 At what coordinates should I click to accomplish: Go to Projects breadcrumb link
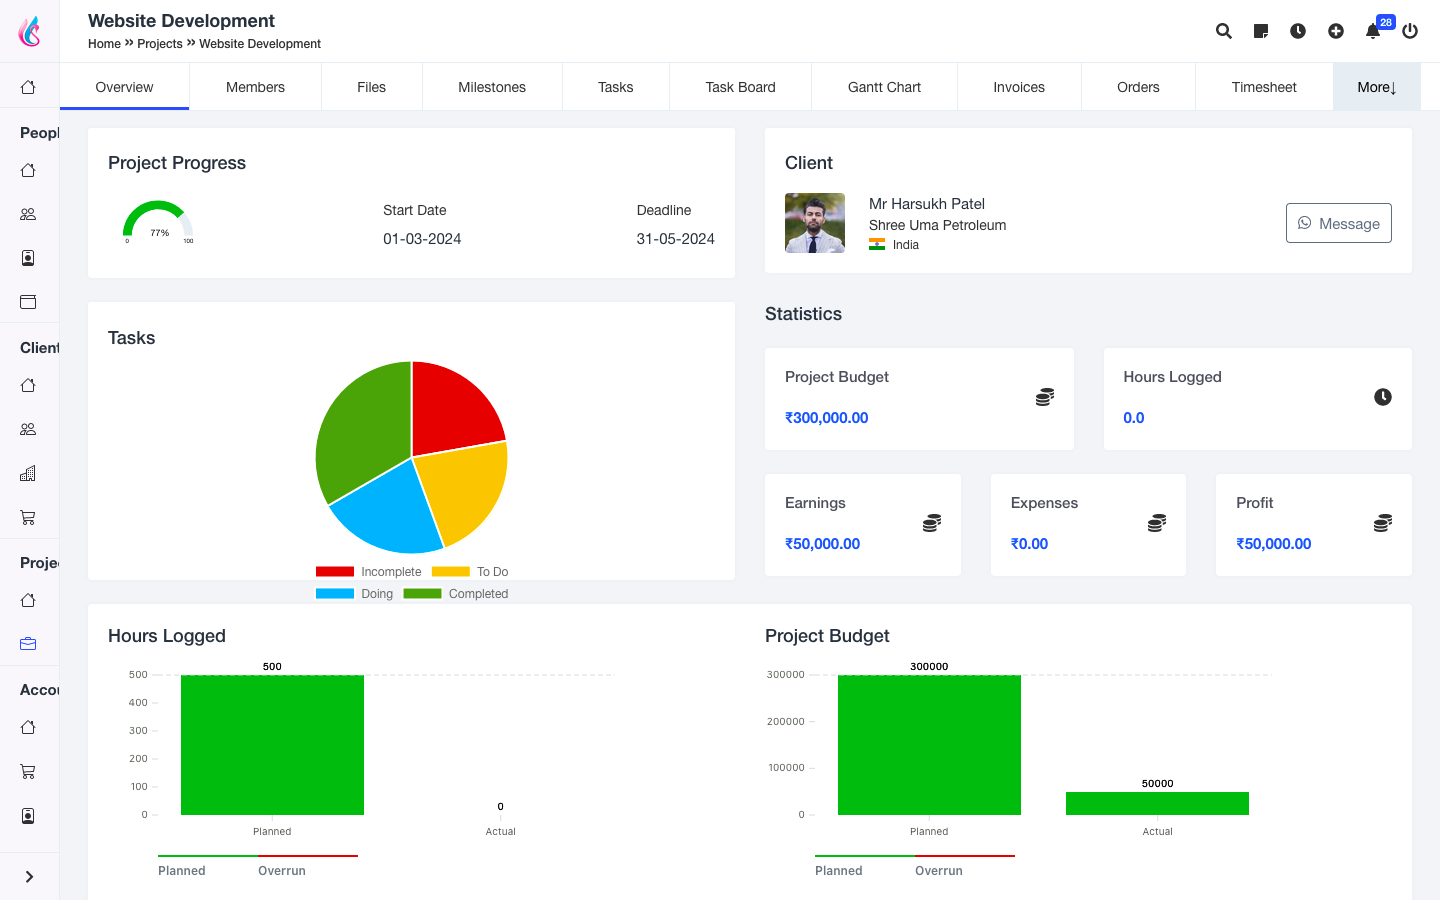(x=160, y=44)
